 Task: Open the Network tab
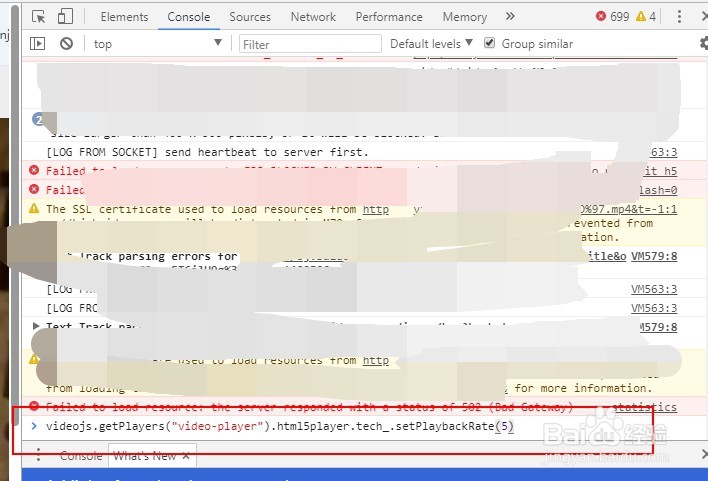pyautogui.click(x=313, y=17)
